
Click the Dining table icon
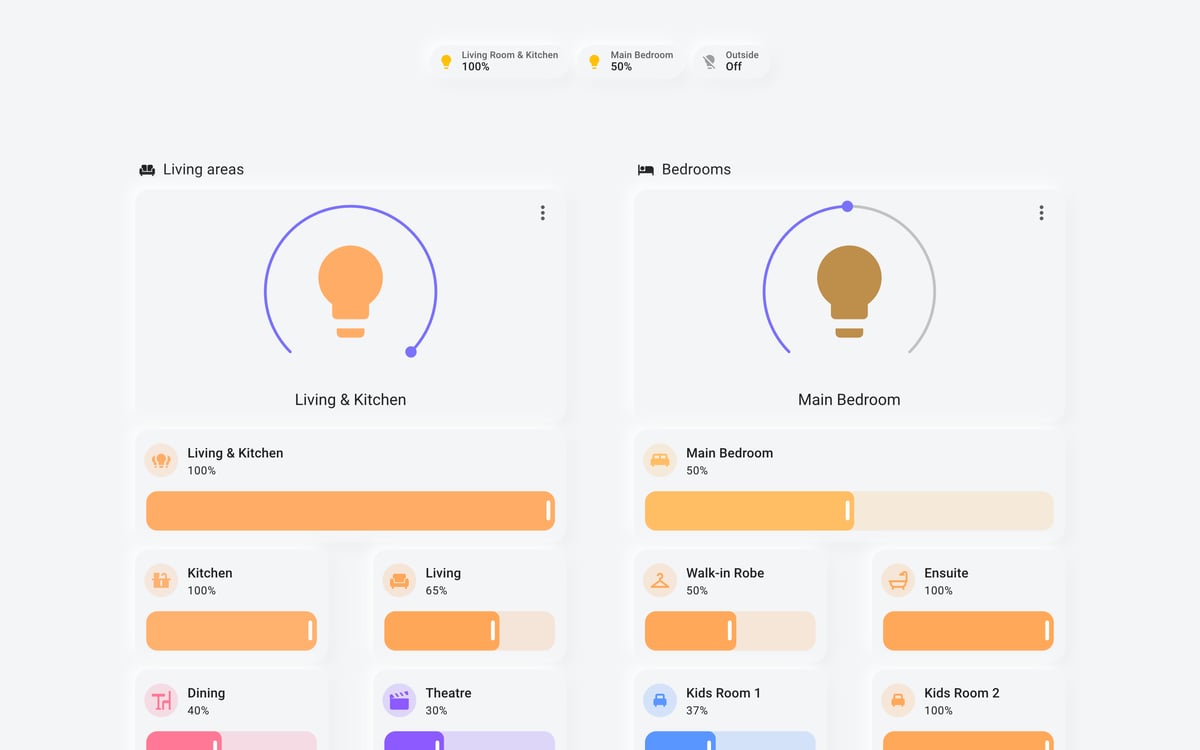pyautogui.click(x=160, y=700)
